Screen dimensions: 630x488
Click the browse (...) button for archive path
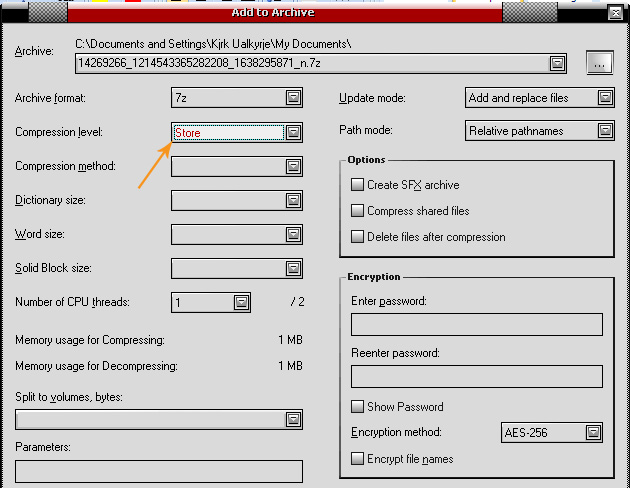click(x=598, y=63)
